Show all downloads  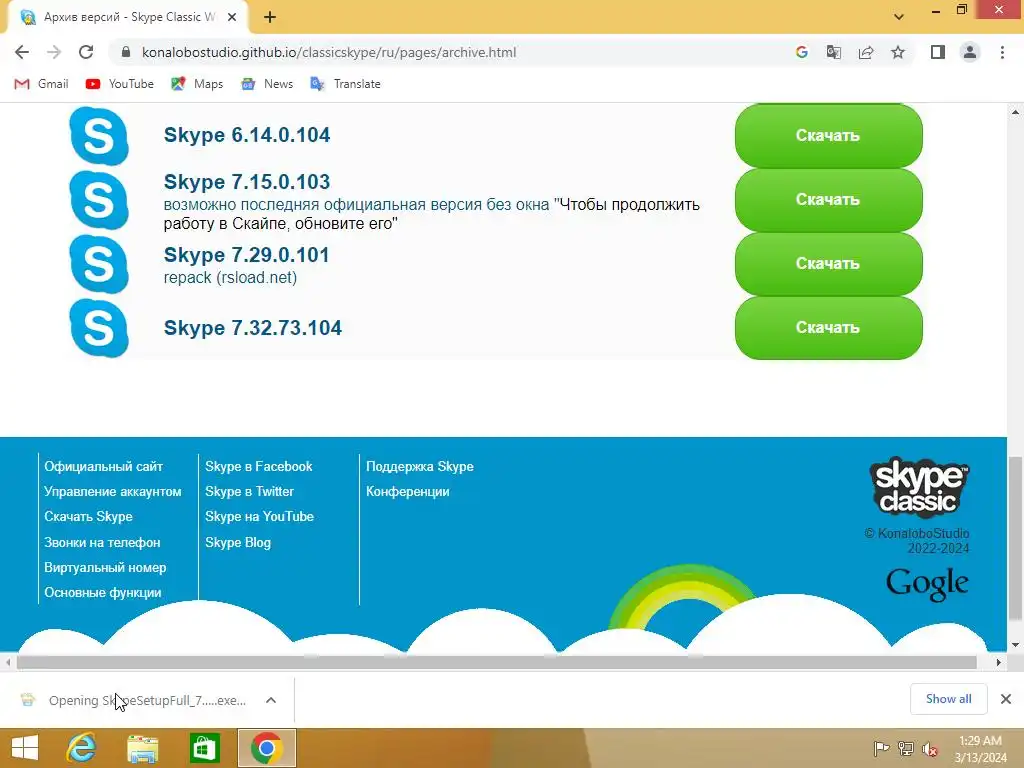tap(948, 699)
